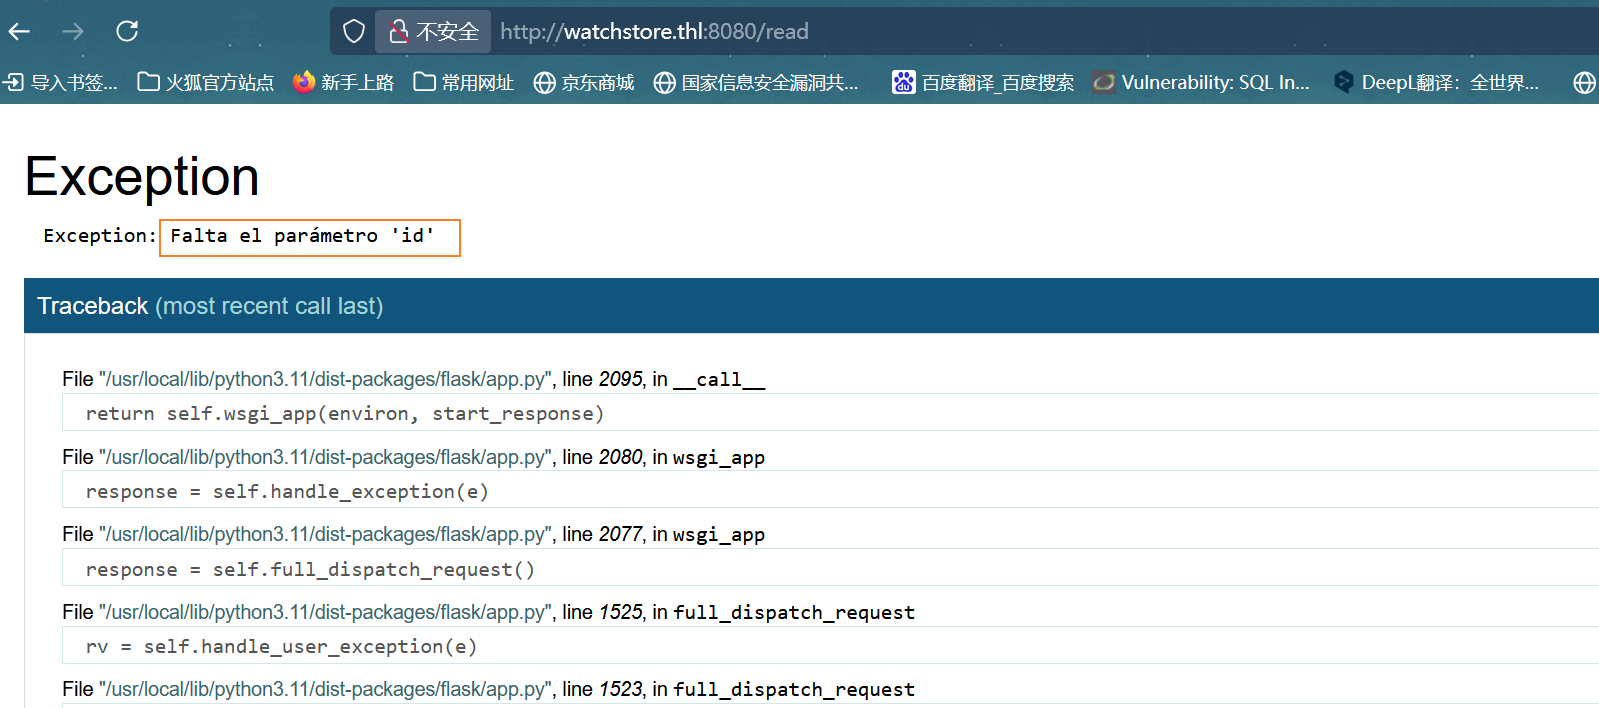The height and width of the screenshot is (708, 1599).
Task: Click the globe bookmark icon at far right
Action: (1584, 83)
